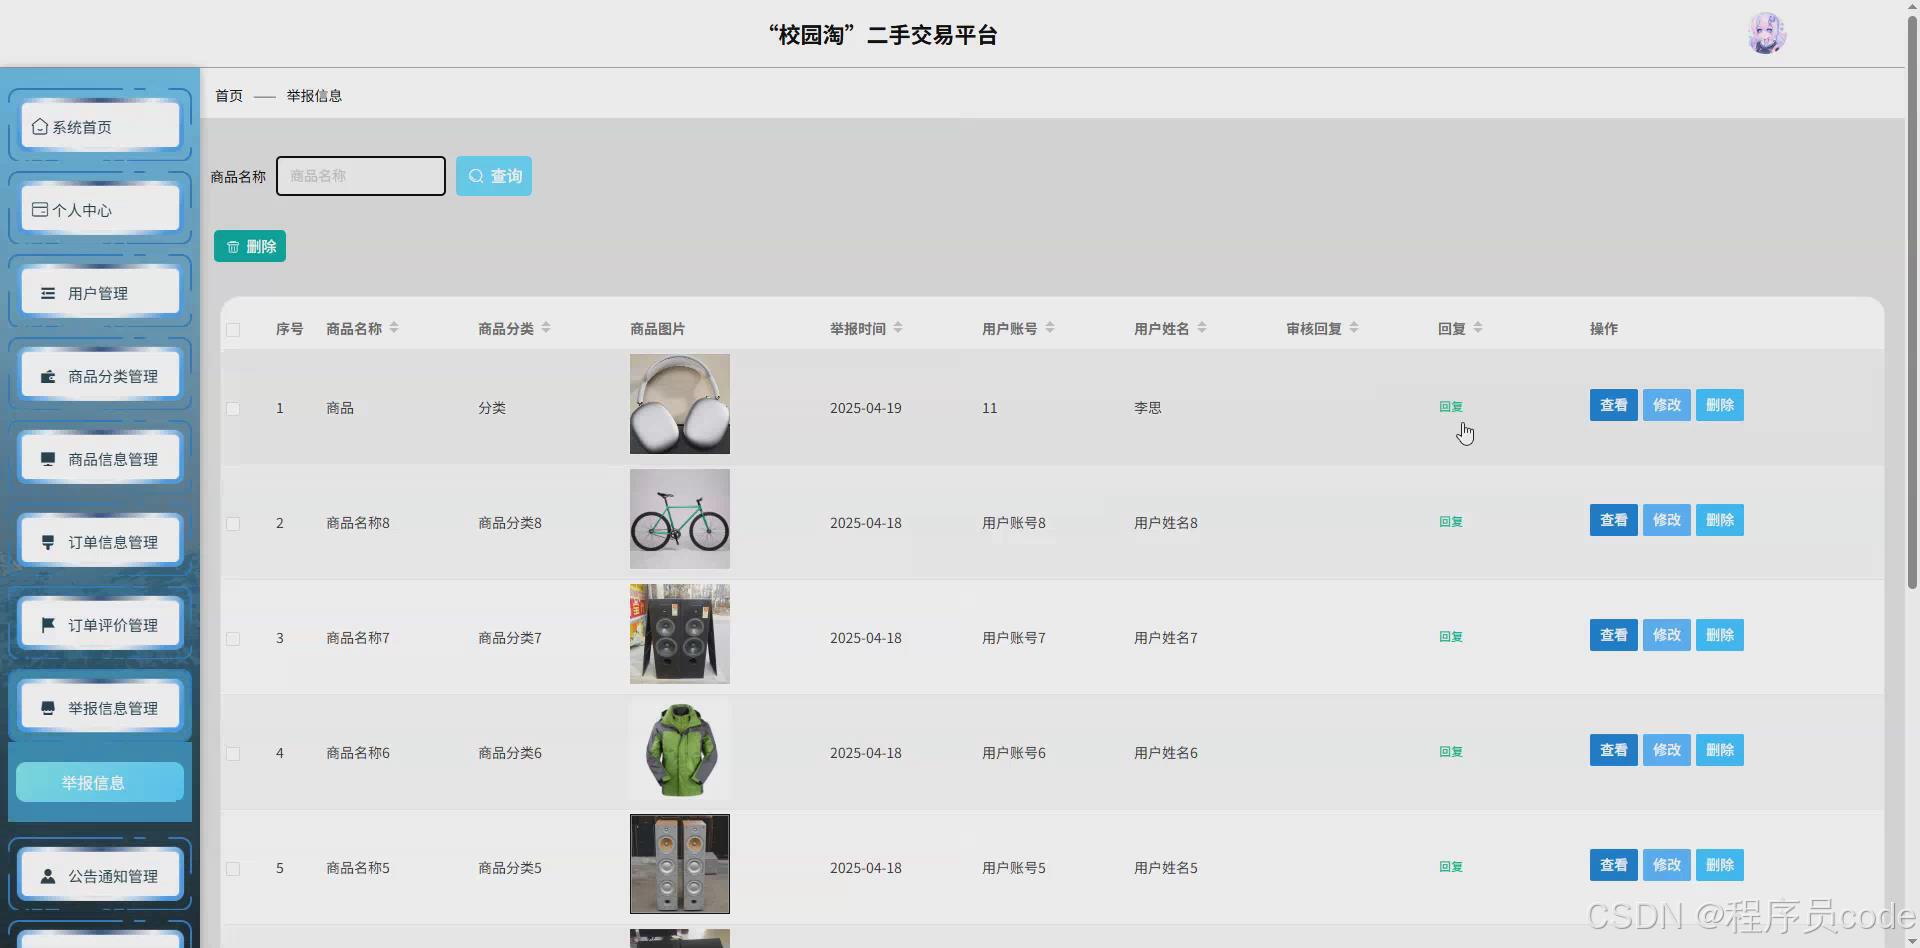Check the checkbox beside 商品名称7
The height and width of the screenshot is (948, 1920).
(x=232, y=639)
